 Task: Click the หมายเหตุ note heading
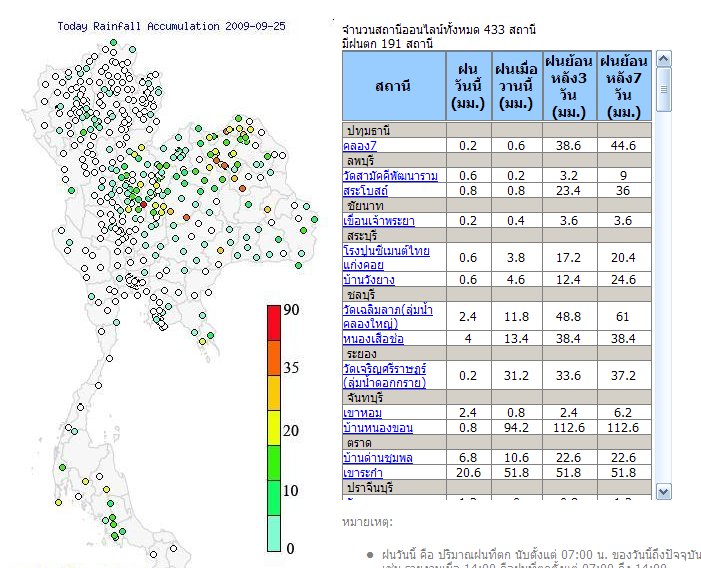click(x=367, y=522)
